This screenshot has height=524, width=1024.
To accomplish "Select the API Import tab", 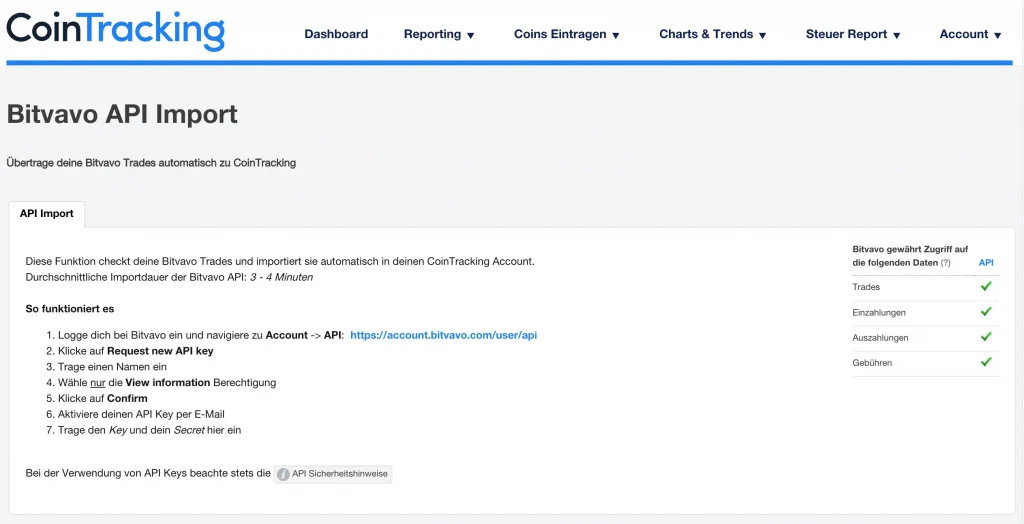I will 47,214.
